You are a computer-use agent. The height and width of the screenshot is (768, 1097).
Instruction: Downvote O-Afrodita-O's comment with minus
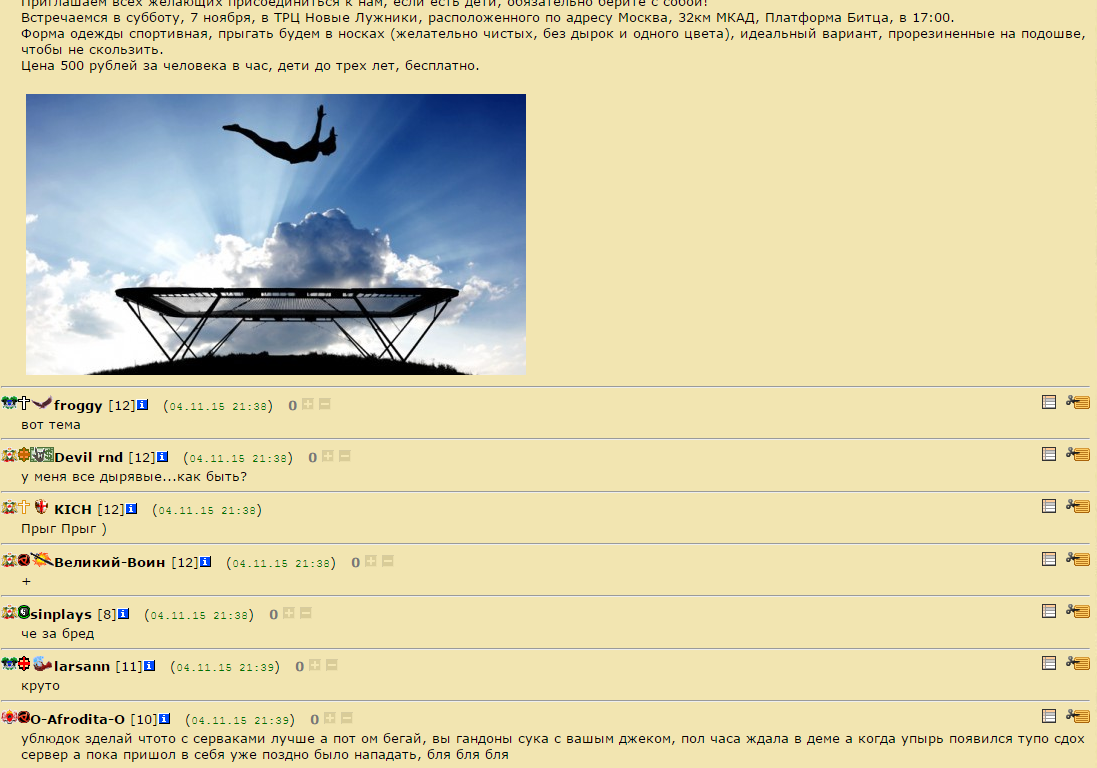(x=346, y=718)
